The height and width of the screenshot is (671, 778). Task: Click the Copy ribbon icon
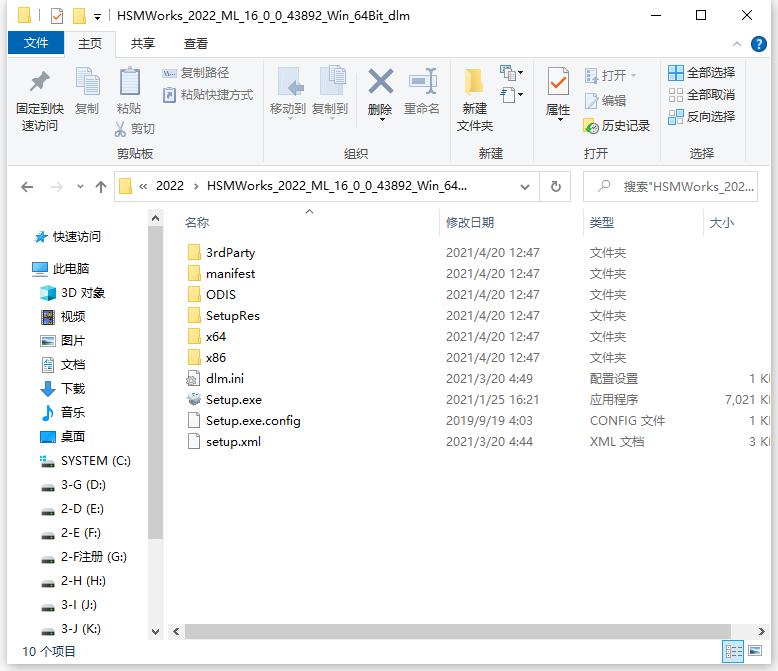point(87,81)
